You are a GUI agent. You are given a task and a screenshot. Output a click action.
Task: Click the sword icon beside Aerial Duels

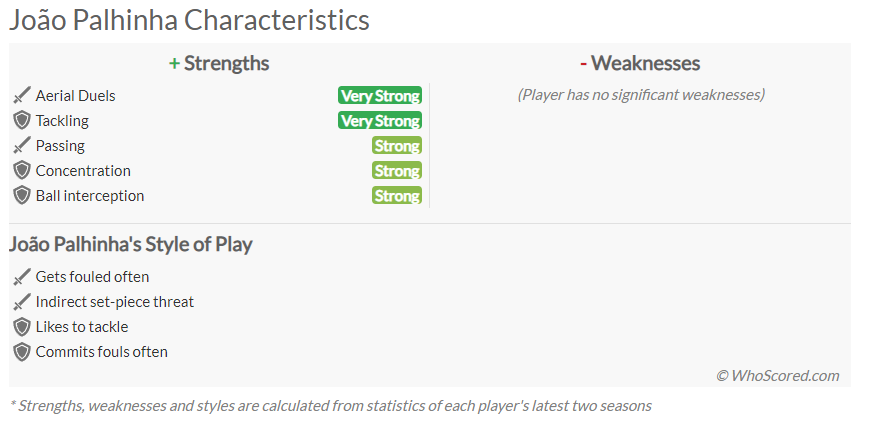coord(21,96)
